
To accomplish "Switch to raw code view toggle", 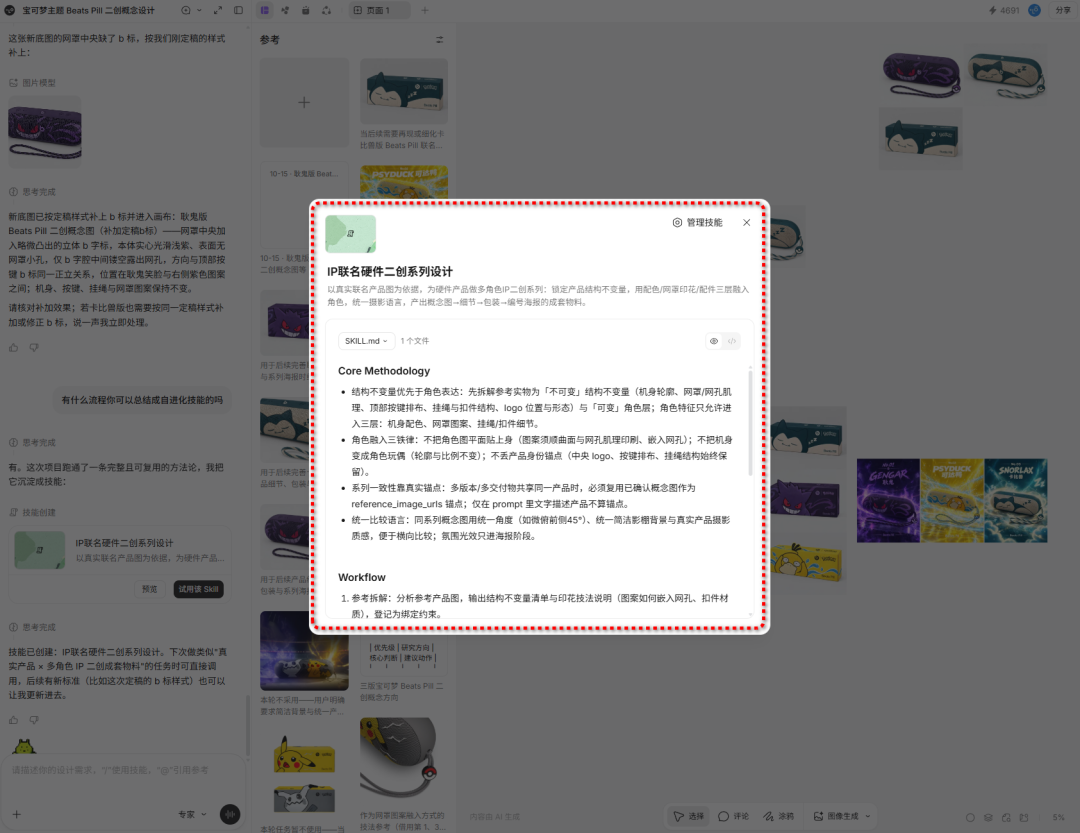I will 731,341.
